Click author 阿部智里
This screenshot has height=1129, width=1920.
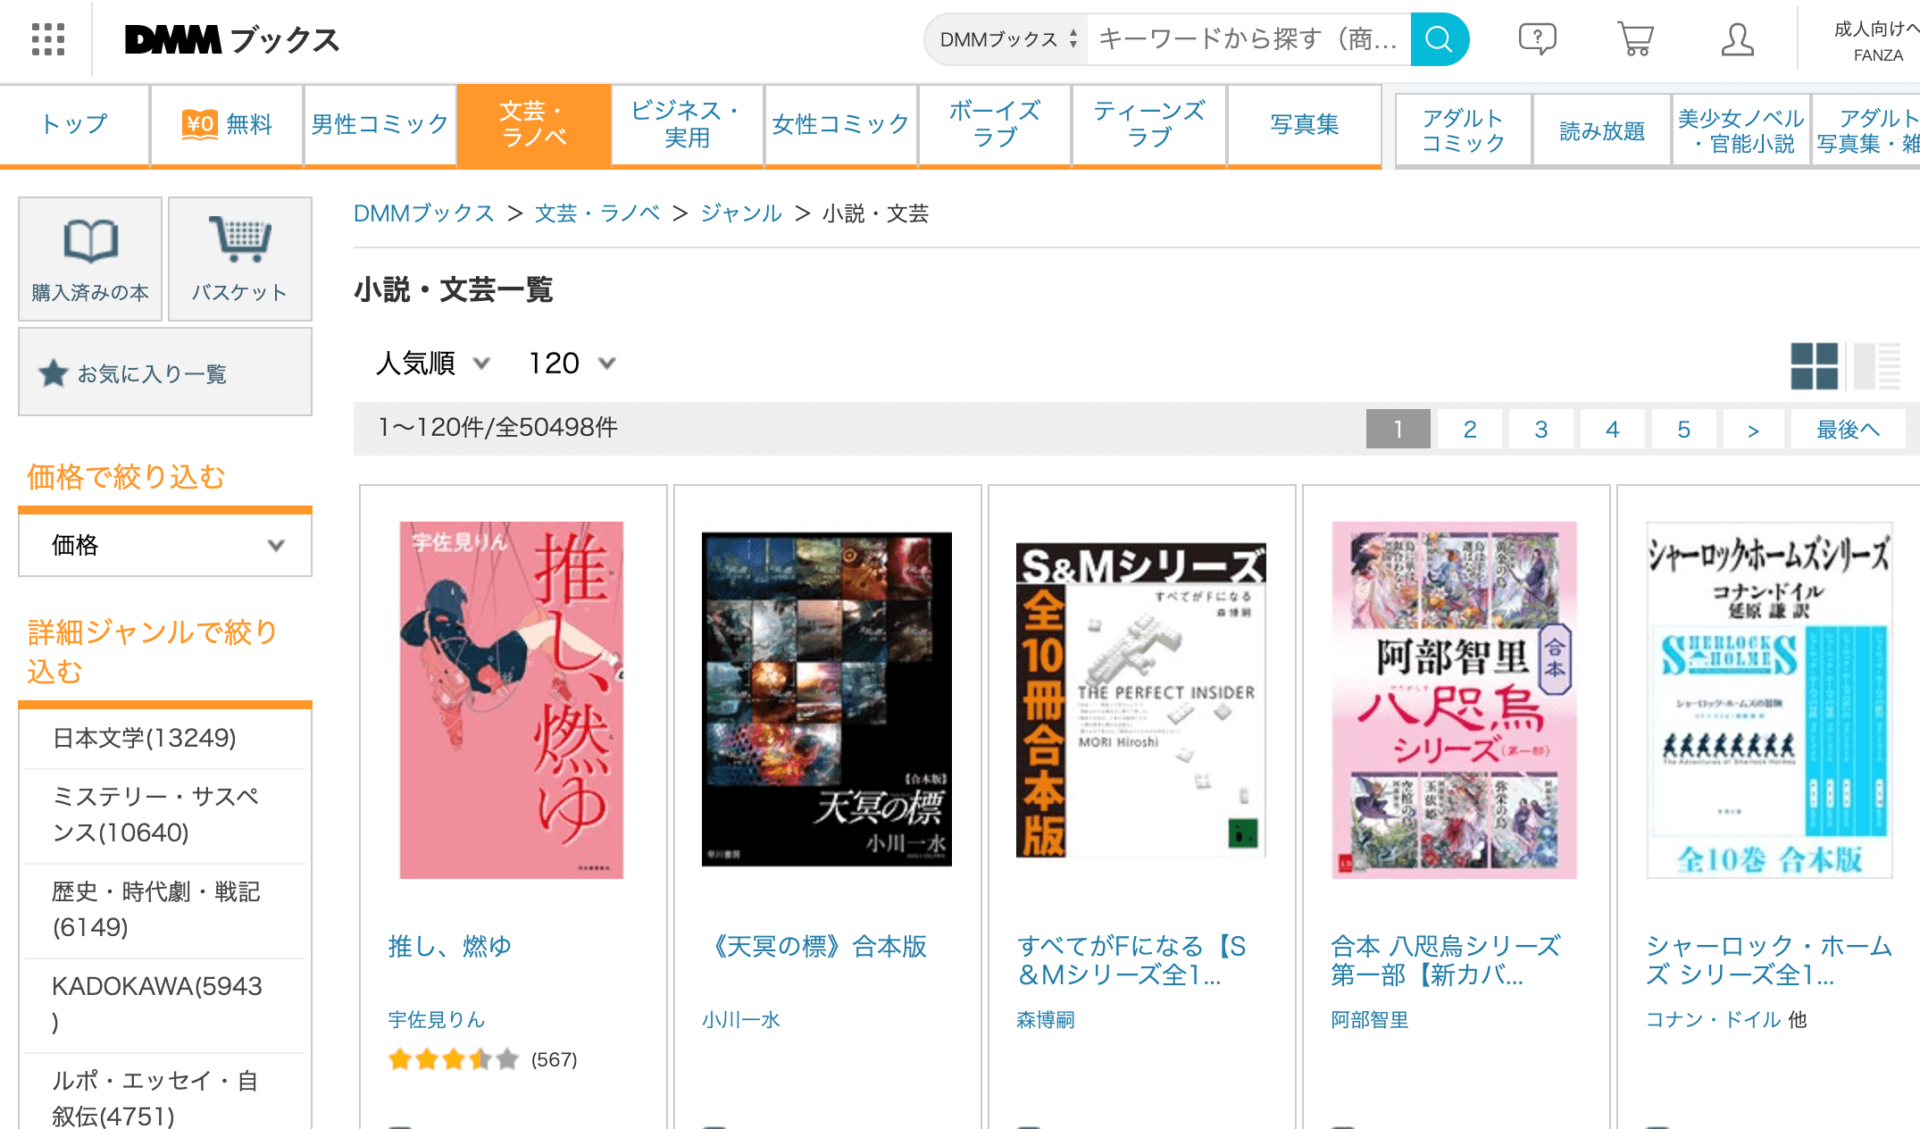[1369, 1020]
